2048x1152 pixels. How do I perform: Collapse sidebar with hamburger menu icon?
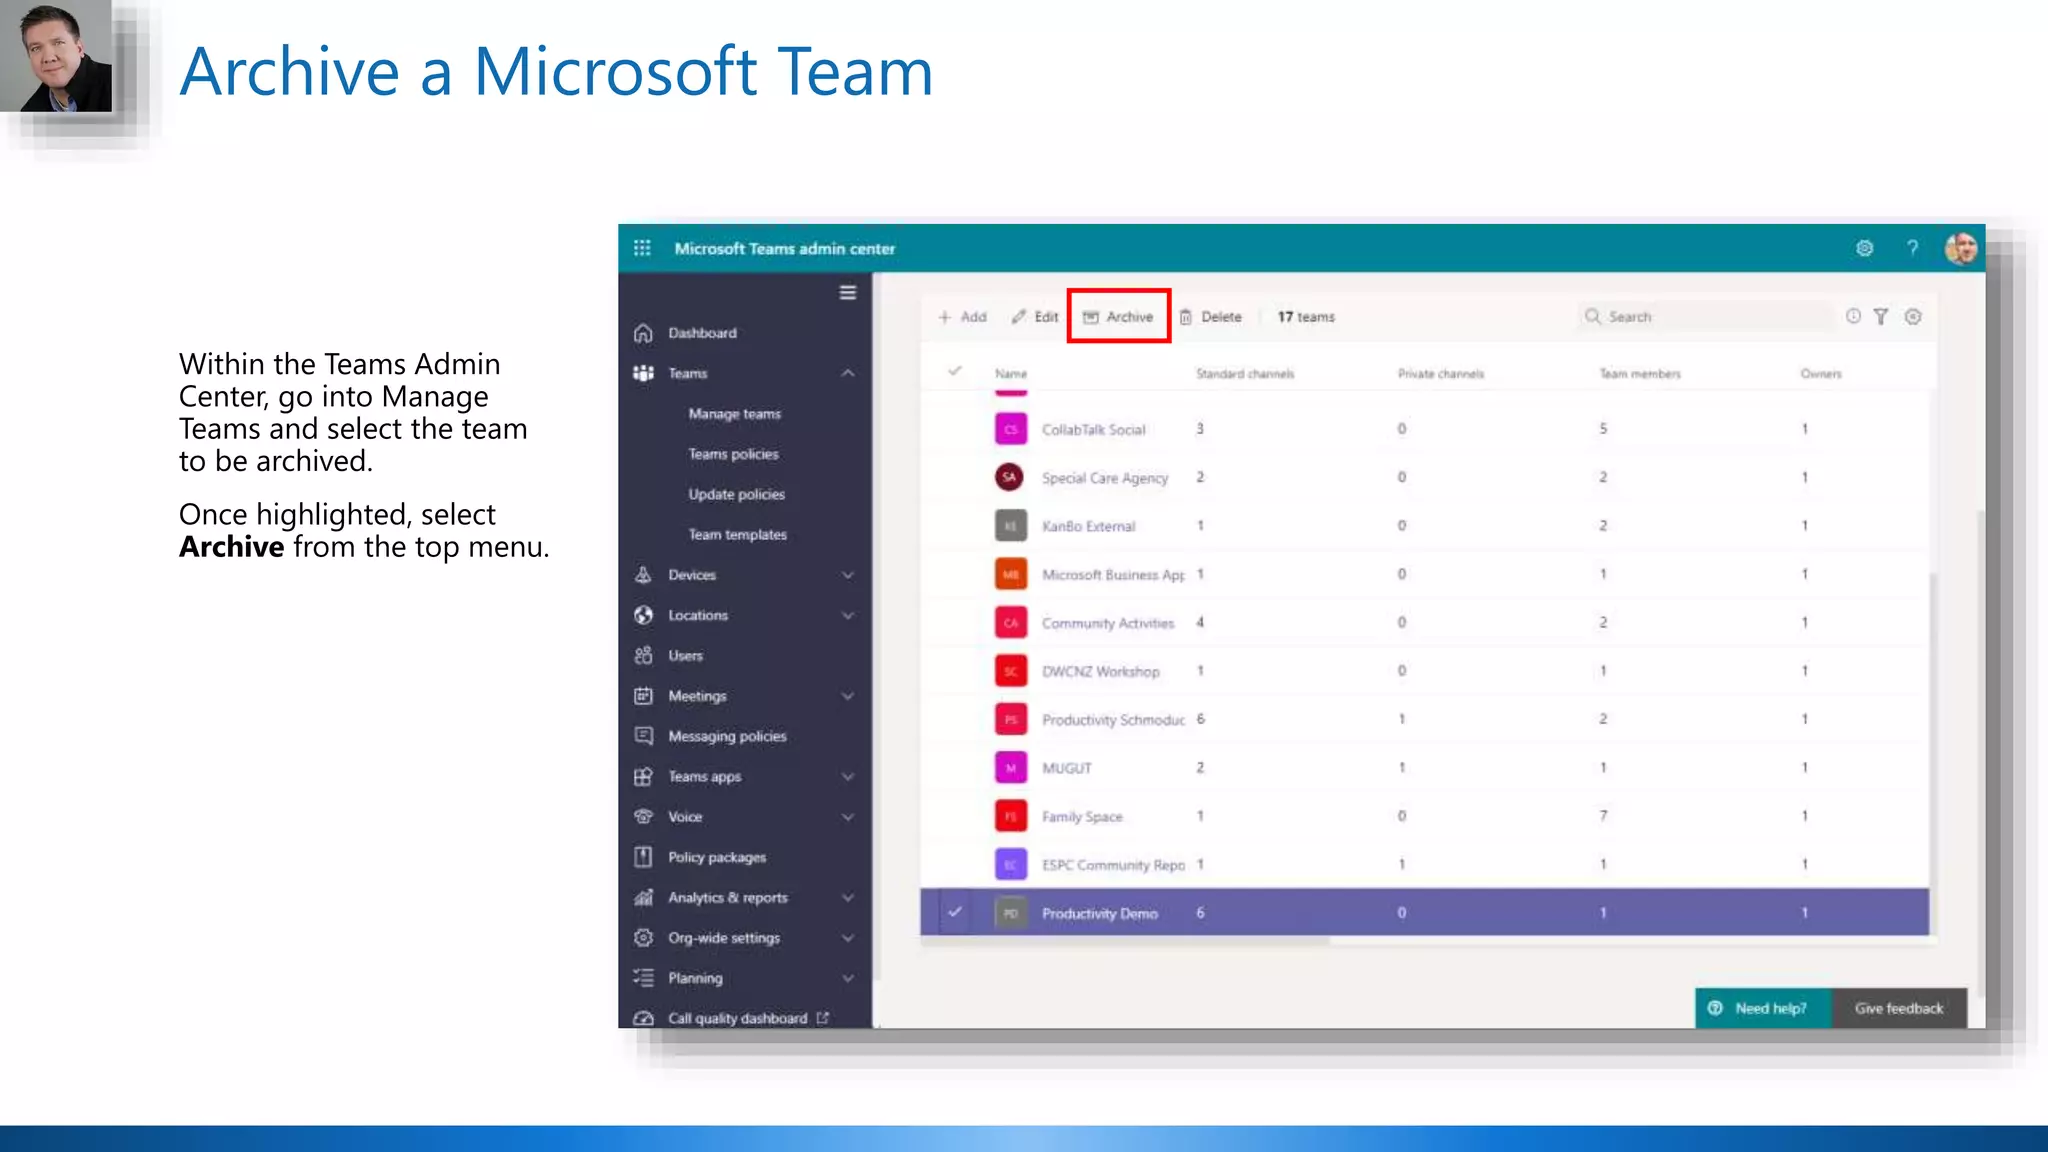pos(848,292)
